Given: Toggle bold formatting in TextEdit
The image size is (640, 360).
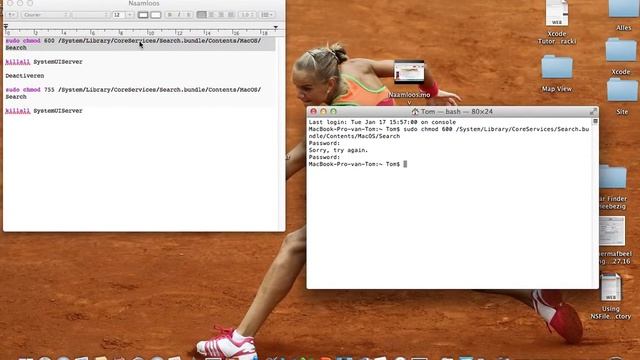Looking at the screenshot, I should 170,15.
